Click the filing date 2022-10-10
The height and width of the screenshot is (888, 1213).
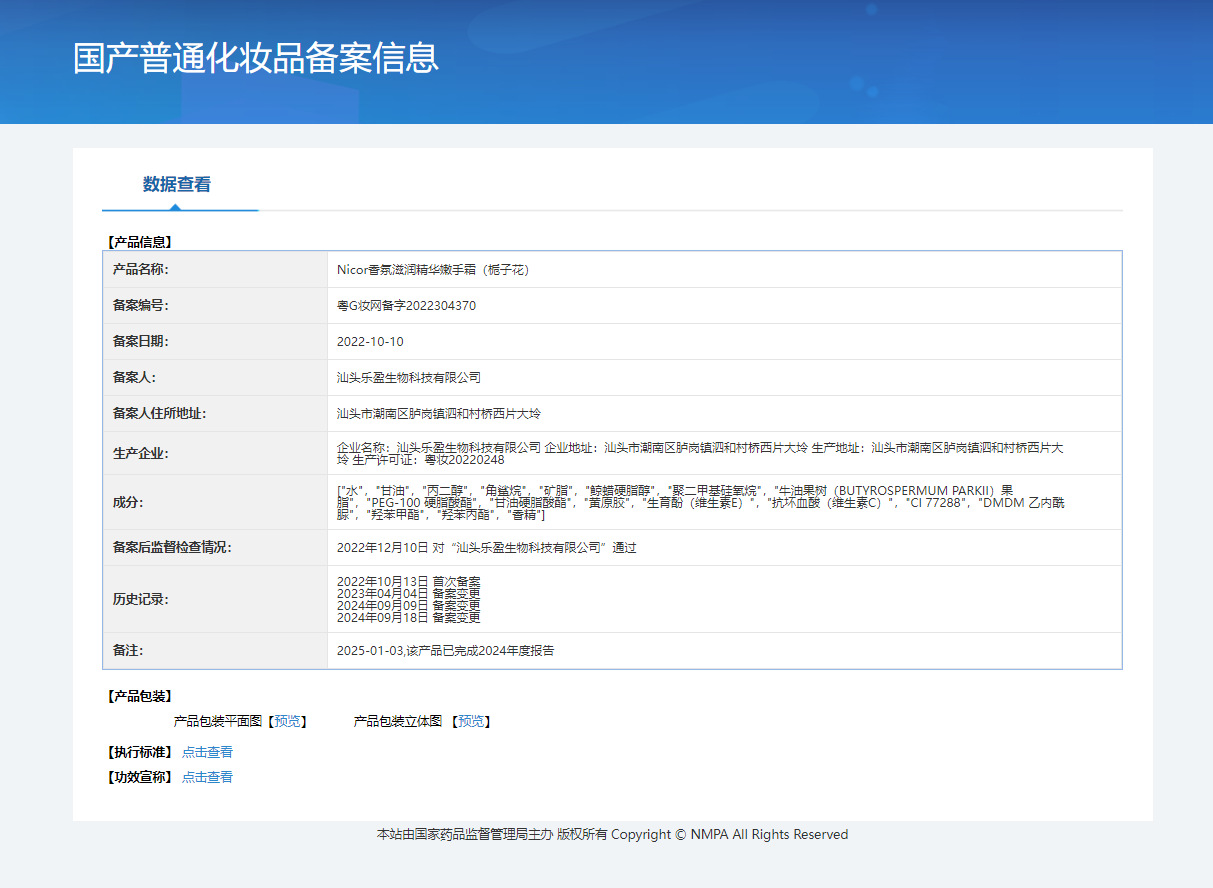pos(370,342)
